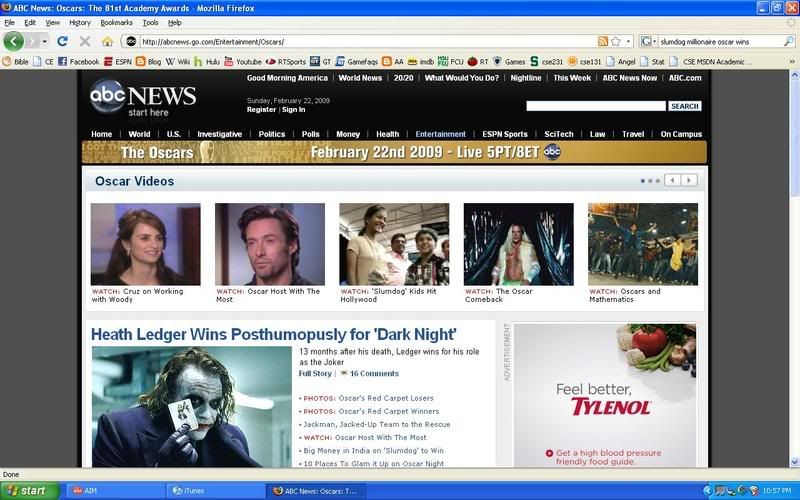
Task: Go back with the green Back arrow
Action: pos(14,41)
